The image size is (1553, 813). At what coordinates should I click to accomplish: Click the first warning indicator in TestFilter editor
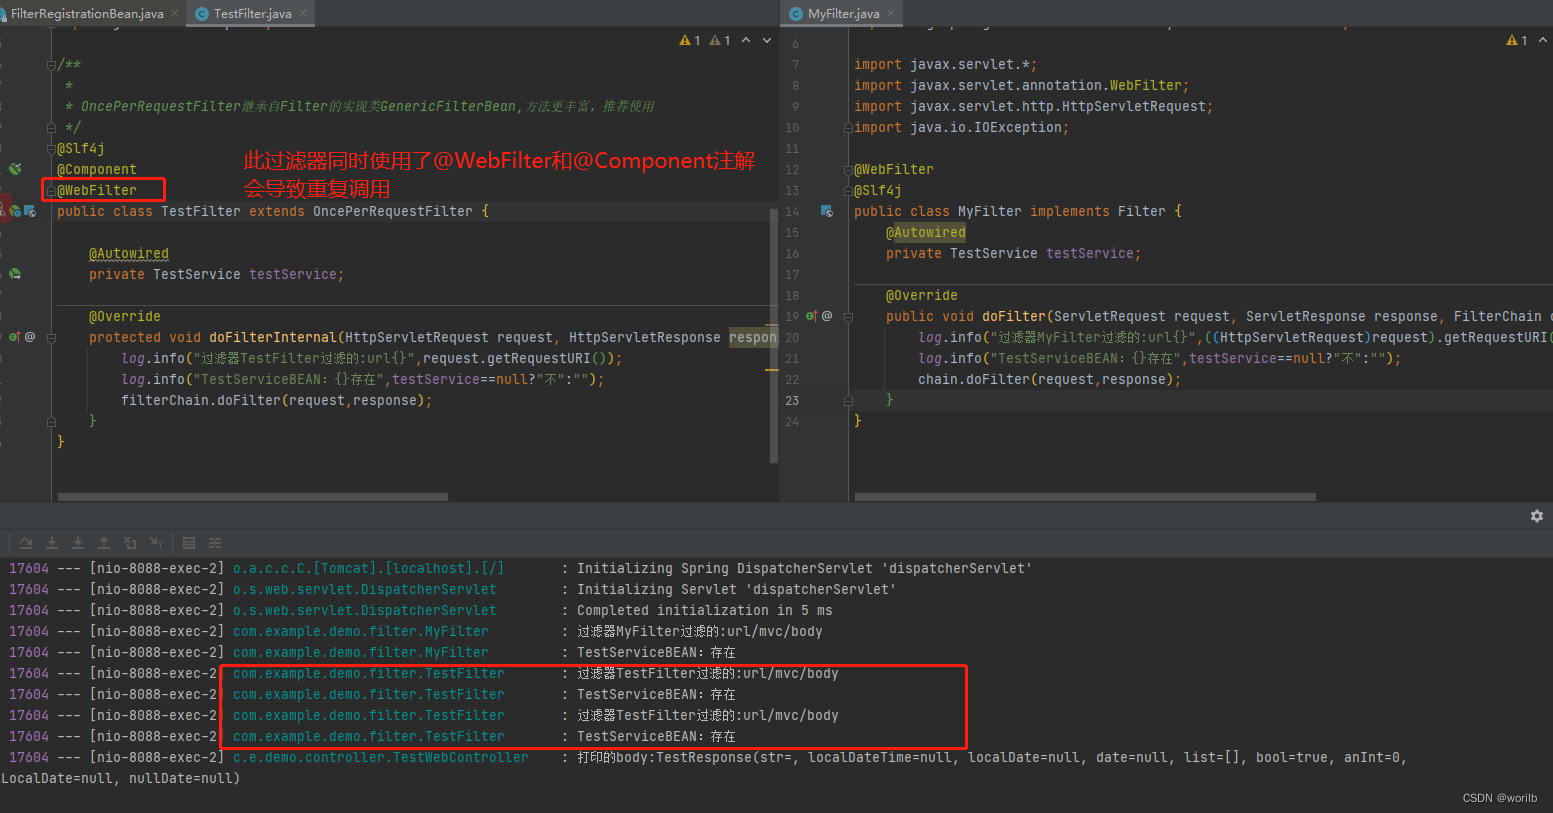click(x=690, y=40)
